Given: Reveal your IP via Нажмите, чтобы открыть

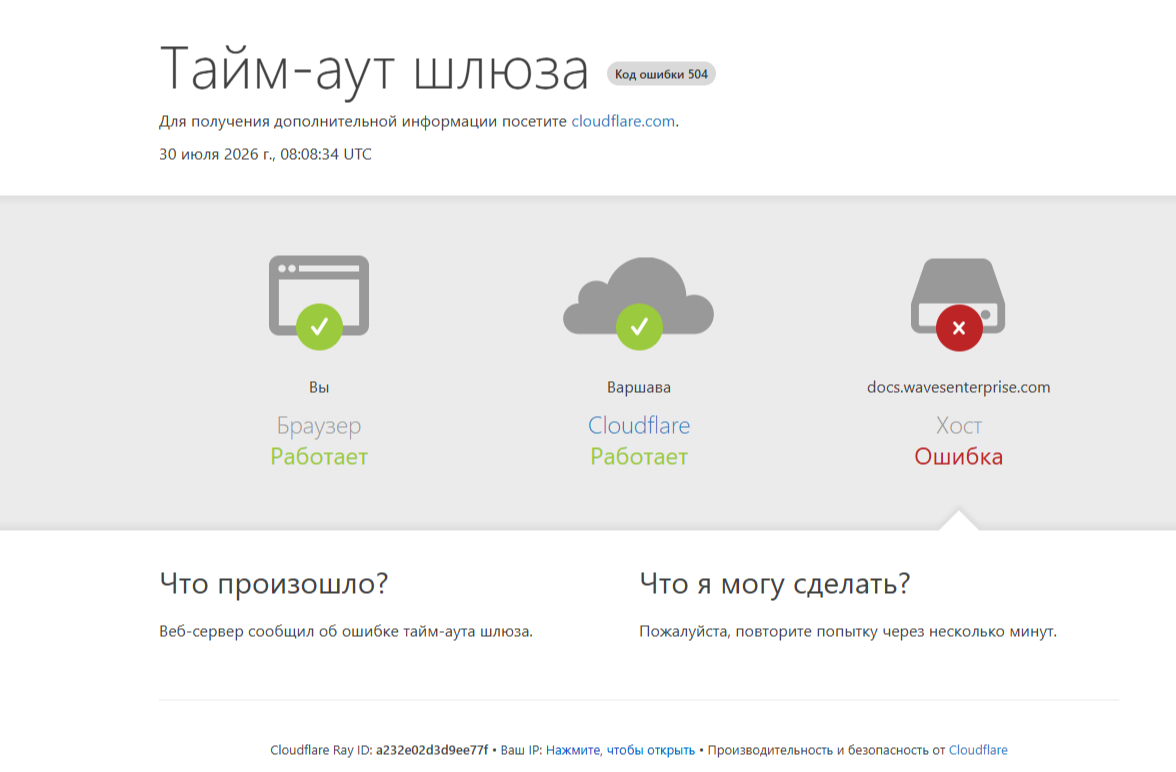Looking at the screenshot, I should (x=620, y=749).
